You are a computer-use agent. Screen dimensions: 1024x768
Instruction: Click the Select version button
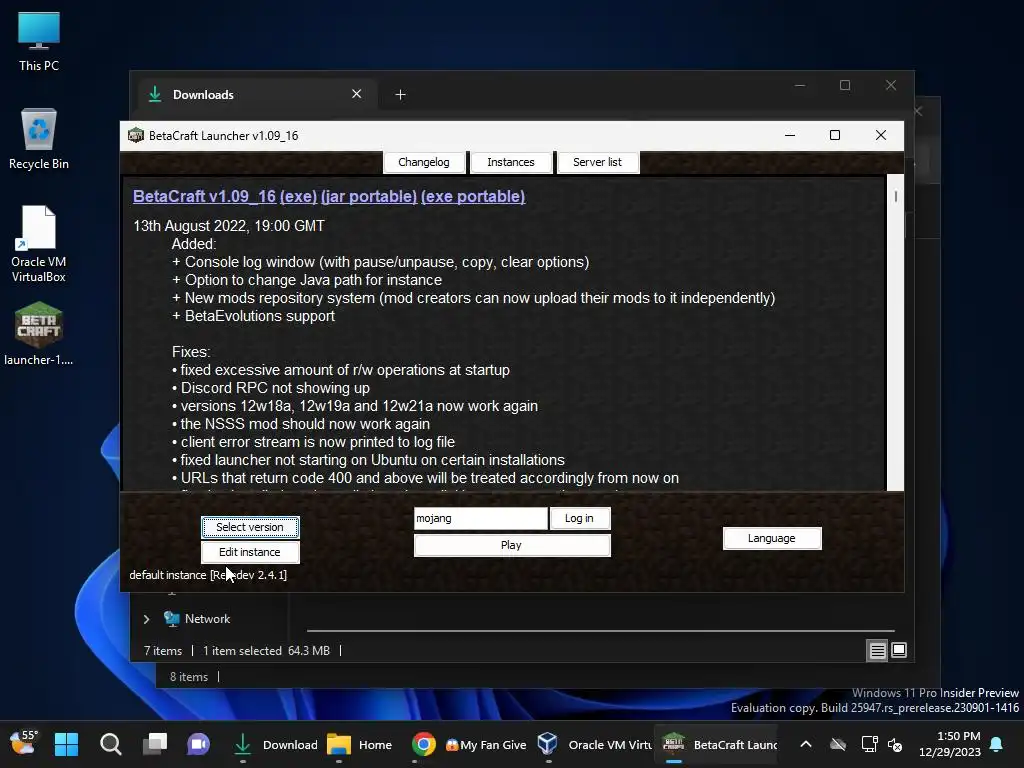pos(250,527)
